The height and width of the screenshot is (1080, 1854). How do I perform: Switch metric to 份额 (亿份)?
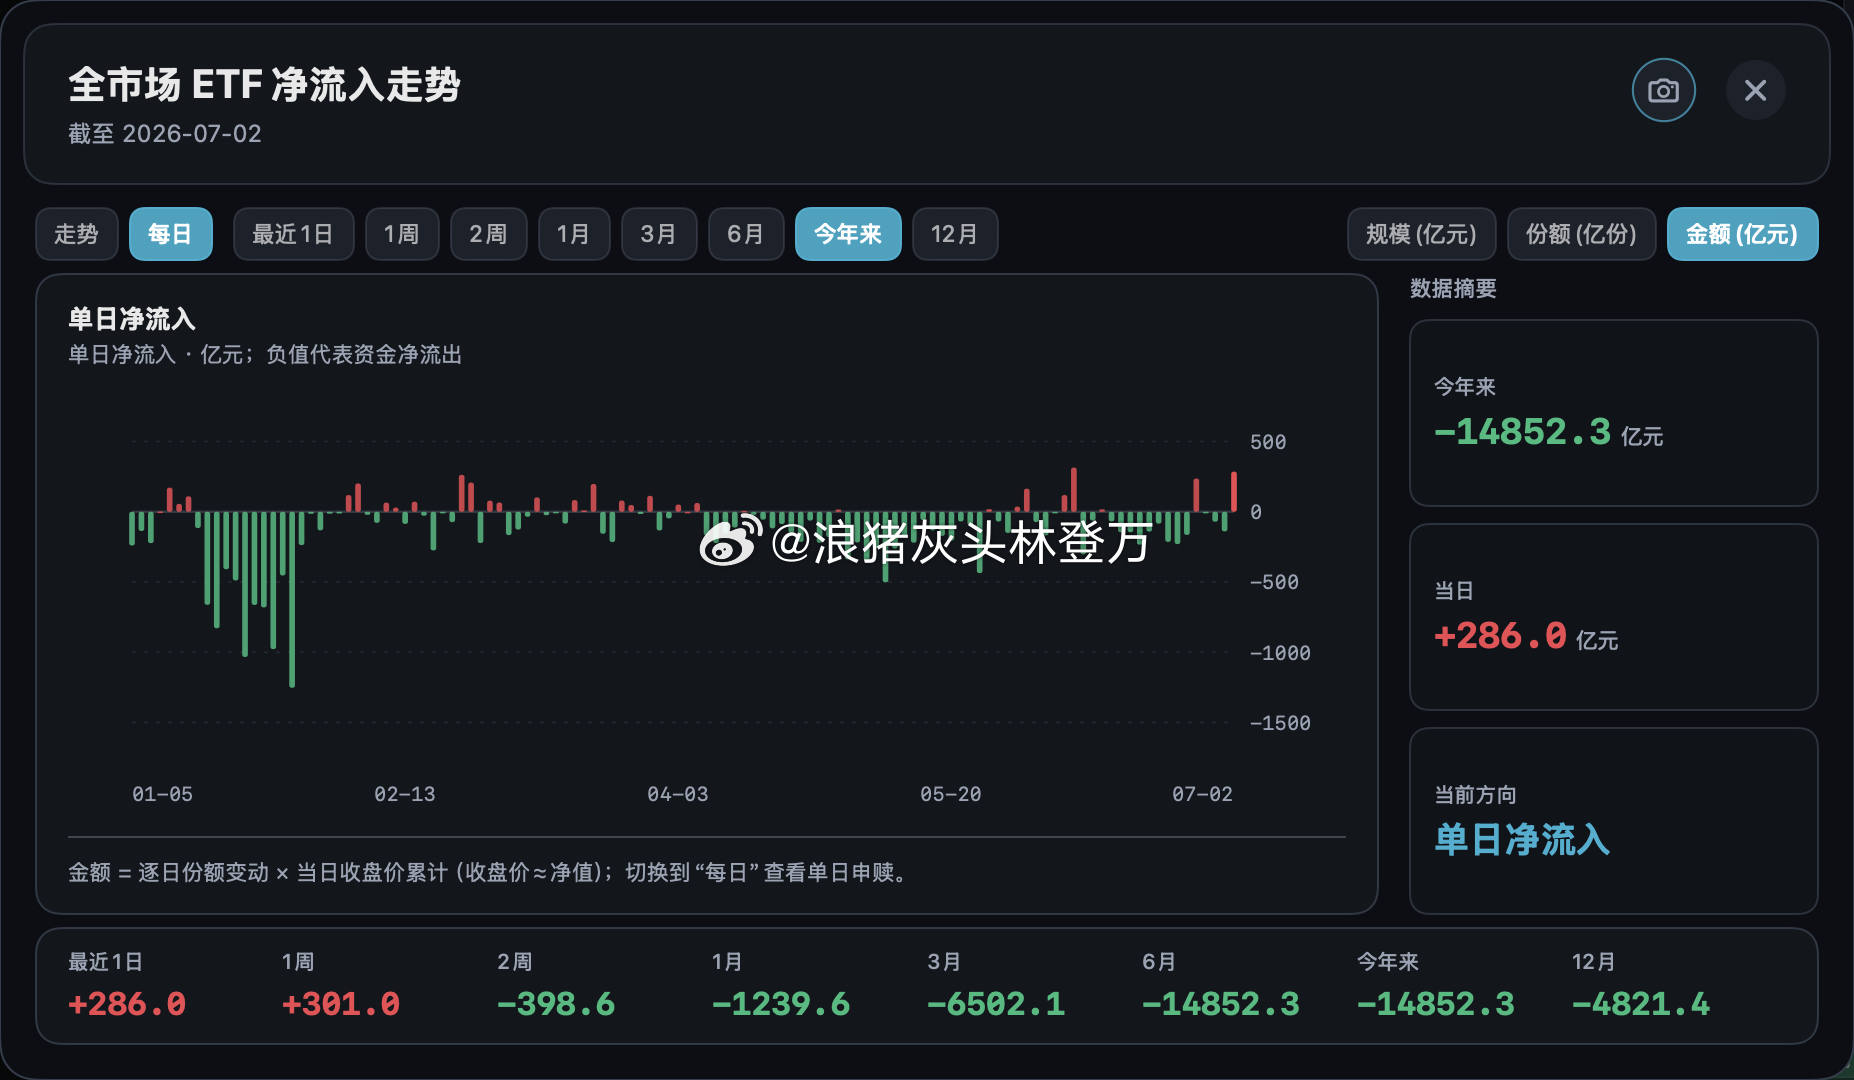pyautogui.click(x=1581, y=234)
